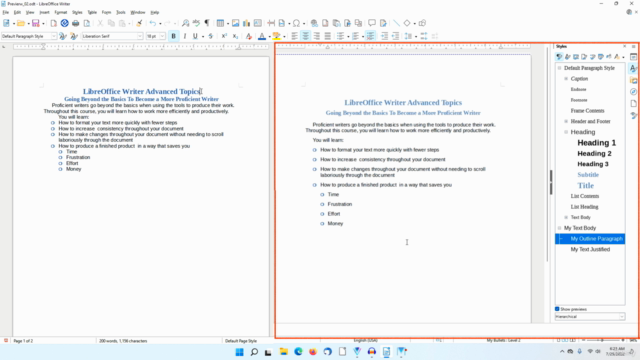This screenshot has width=640, height=360.
Task: Select the Subtitle style entry
Action: [x=588, y=175]
